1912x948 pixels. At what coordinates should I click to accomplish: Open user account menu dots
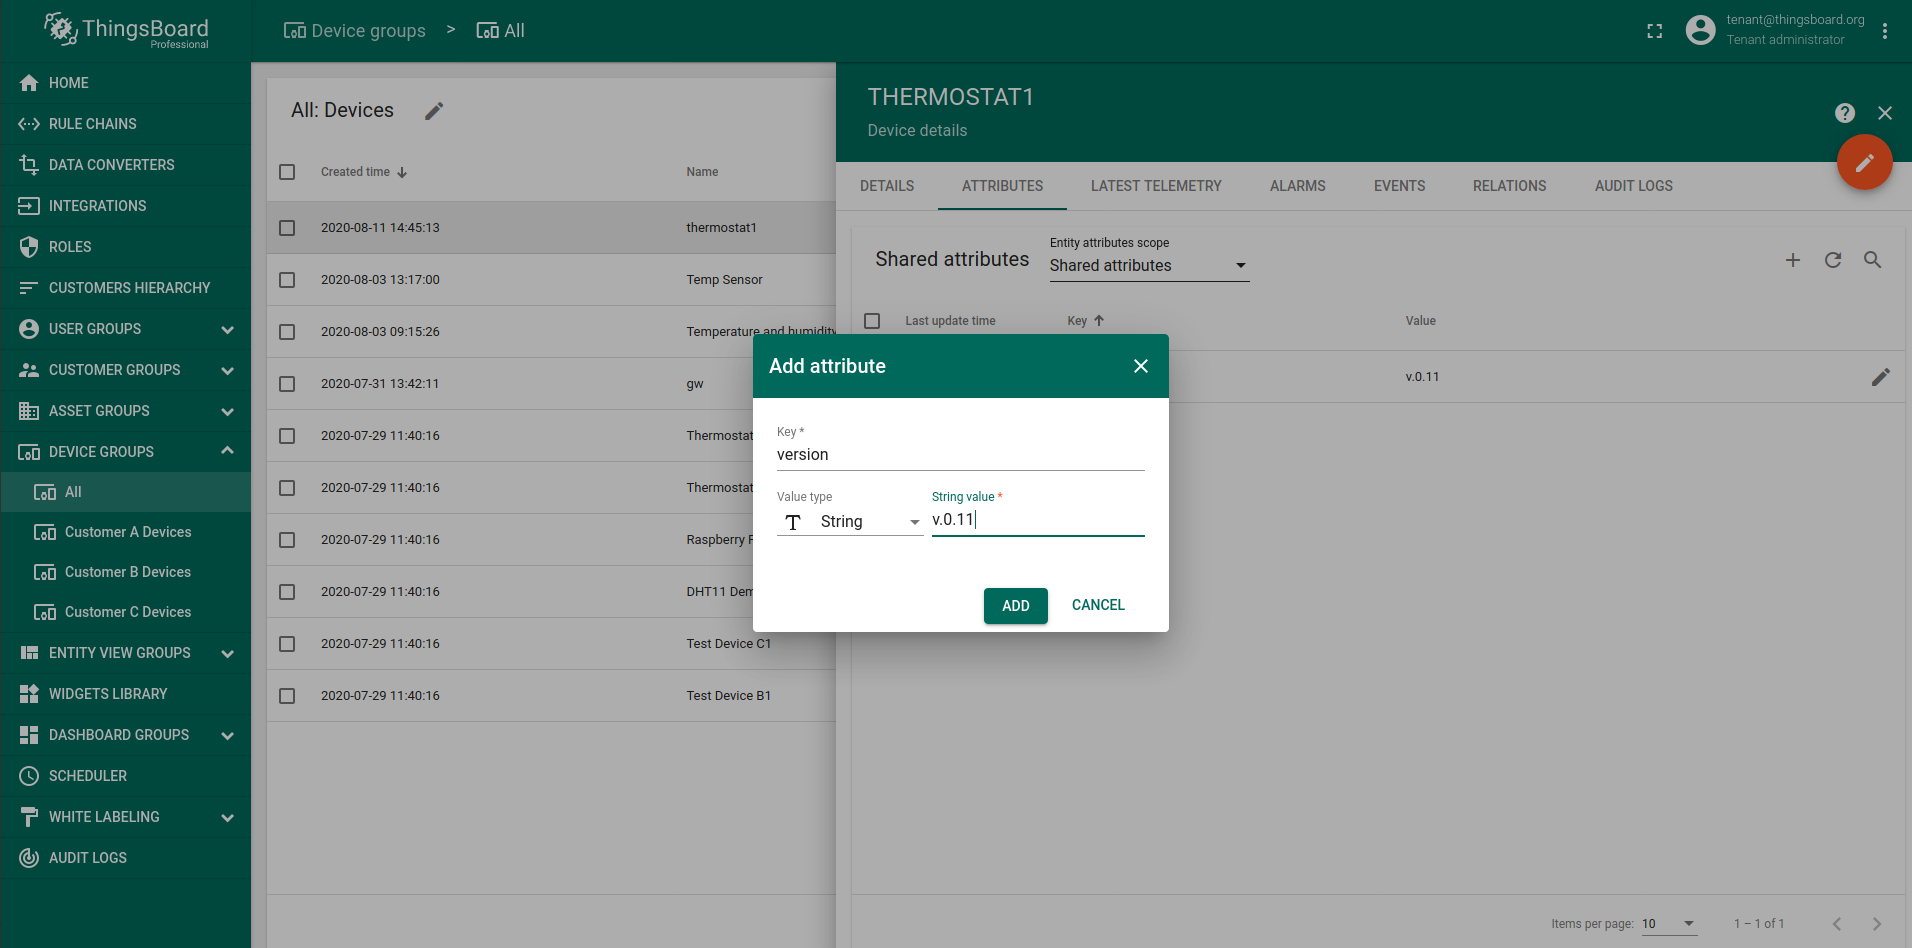pos(1885,31)
